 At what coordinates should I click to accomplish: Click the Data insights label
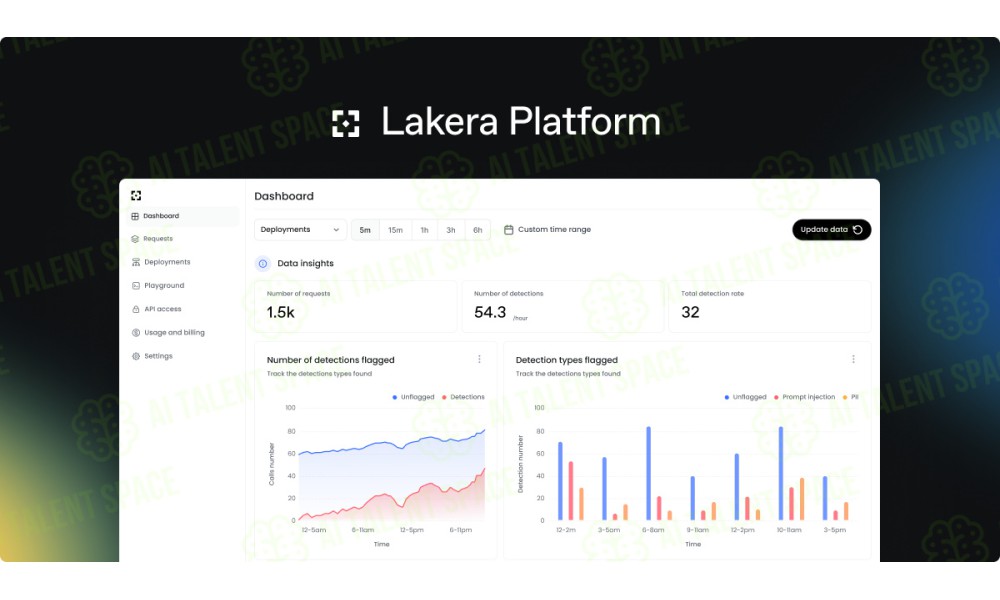305,263
